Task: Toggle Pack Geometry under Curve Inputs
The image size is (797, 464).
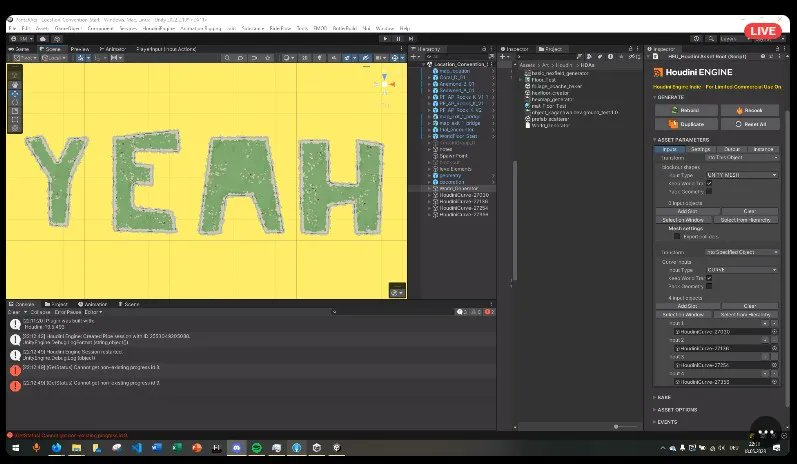Action: pyautogui.click(x=709, y=286)
